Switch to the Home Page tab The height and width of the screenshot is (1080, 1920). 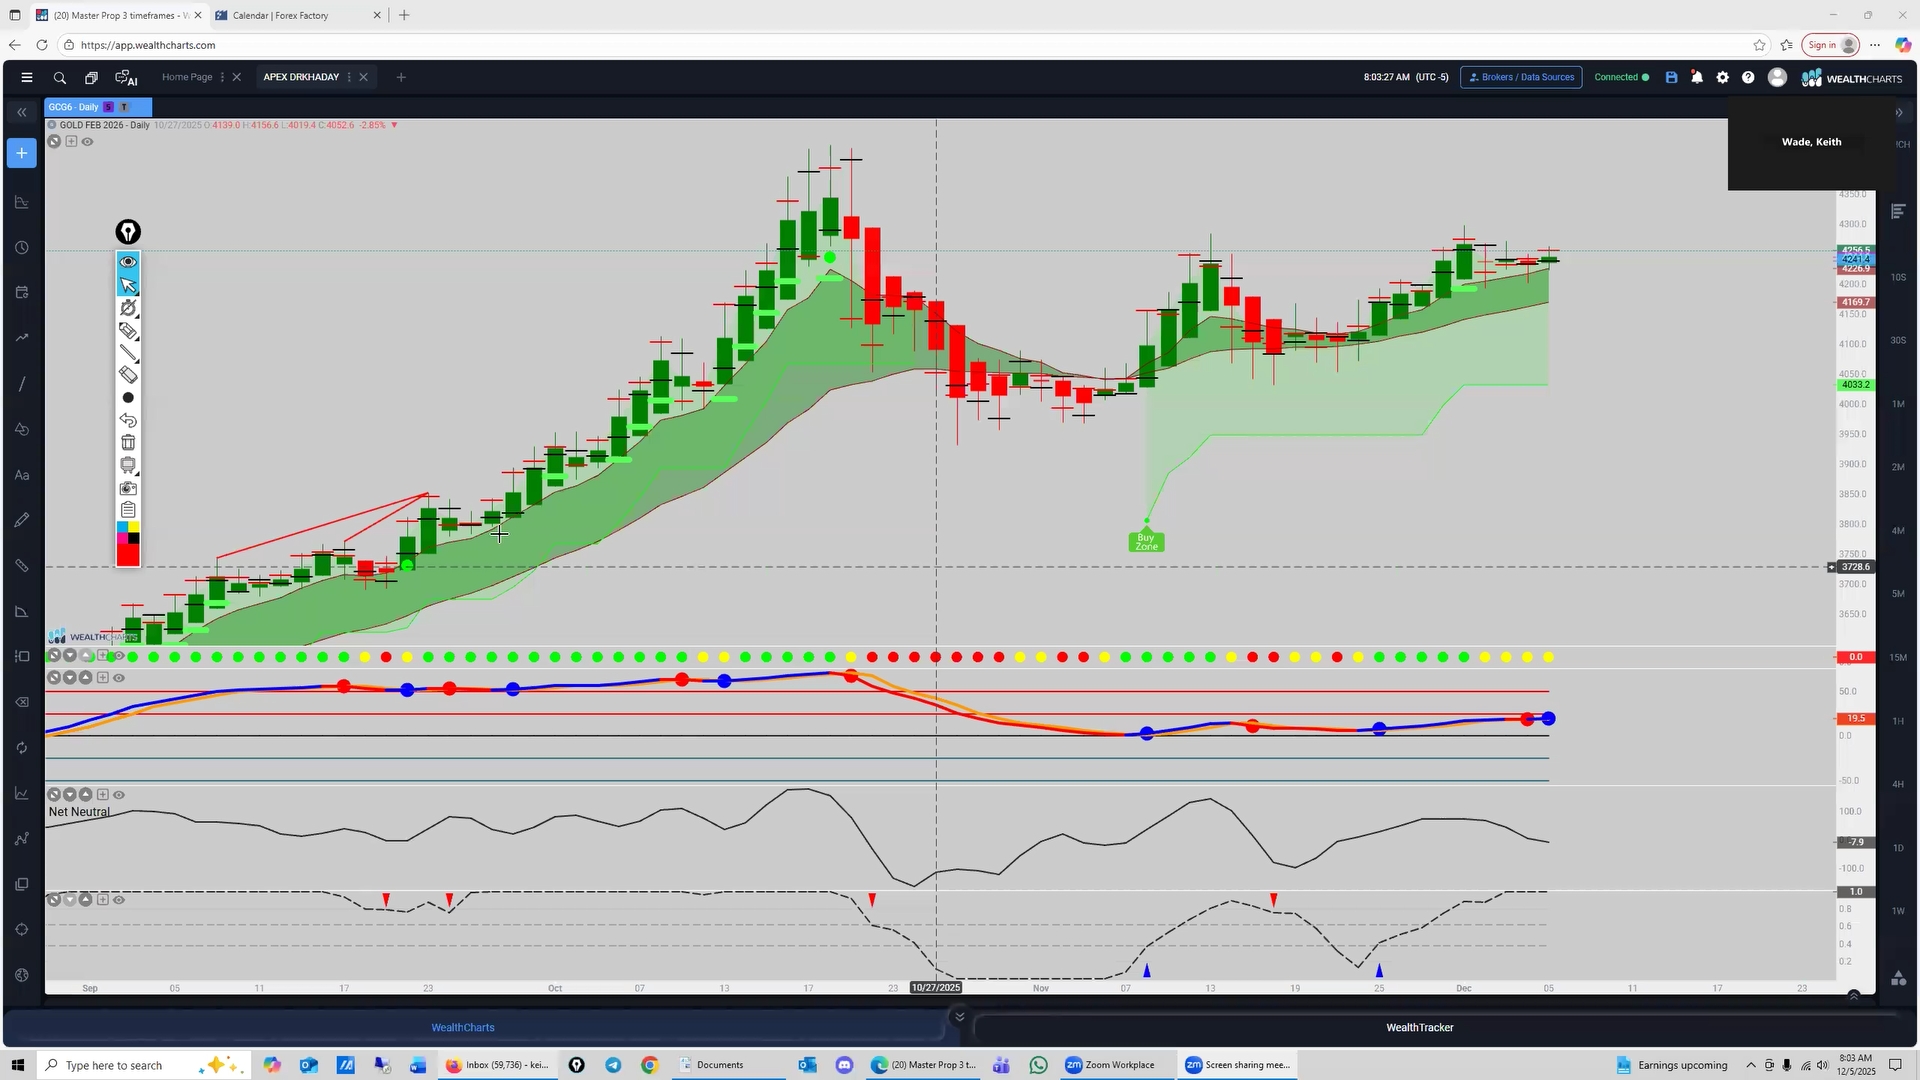point(187,77)
